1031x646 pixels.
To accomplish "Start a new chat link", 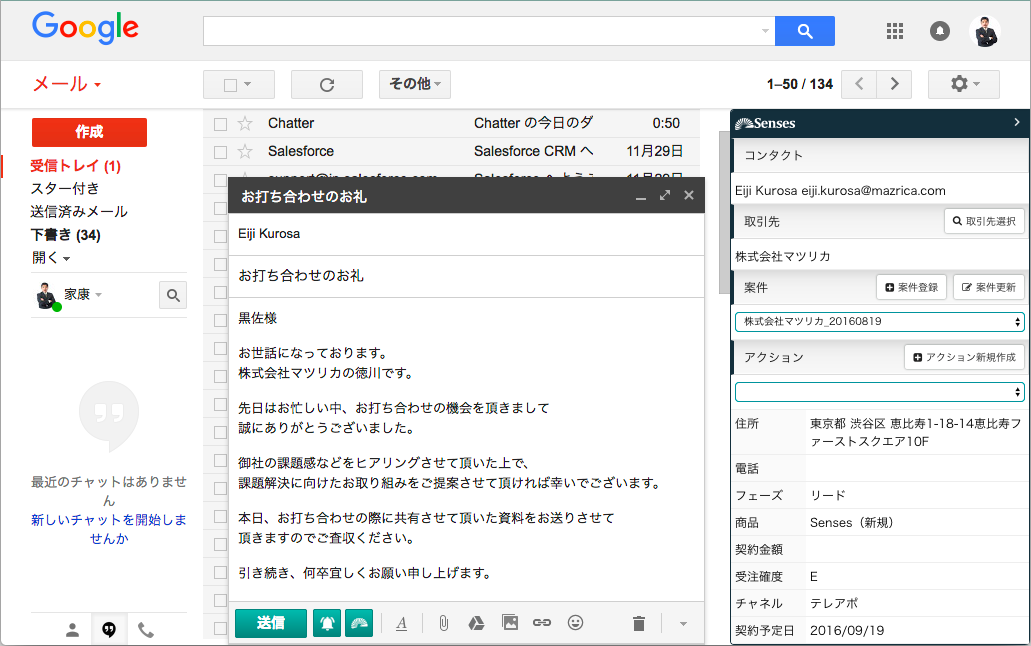I will click(x=109, y=529).
